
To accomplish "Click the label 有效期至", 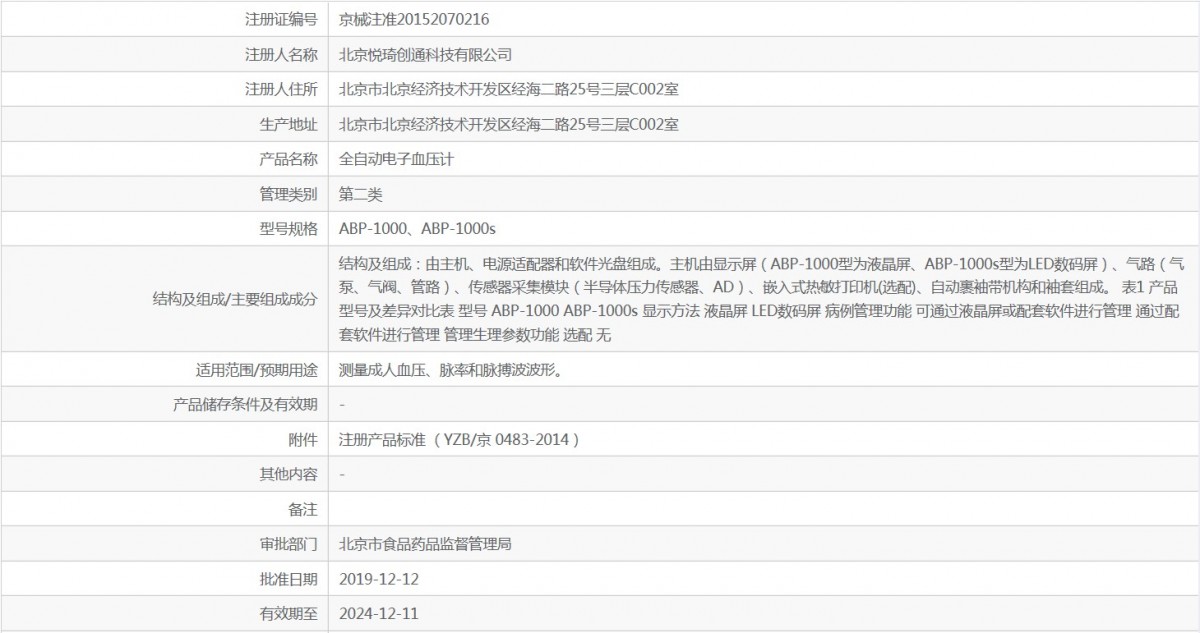I will pos(288,615).
